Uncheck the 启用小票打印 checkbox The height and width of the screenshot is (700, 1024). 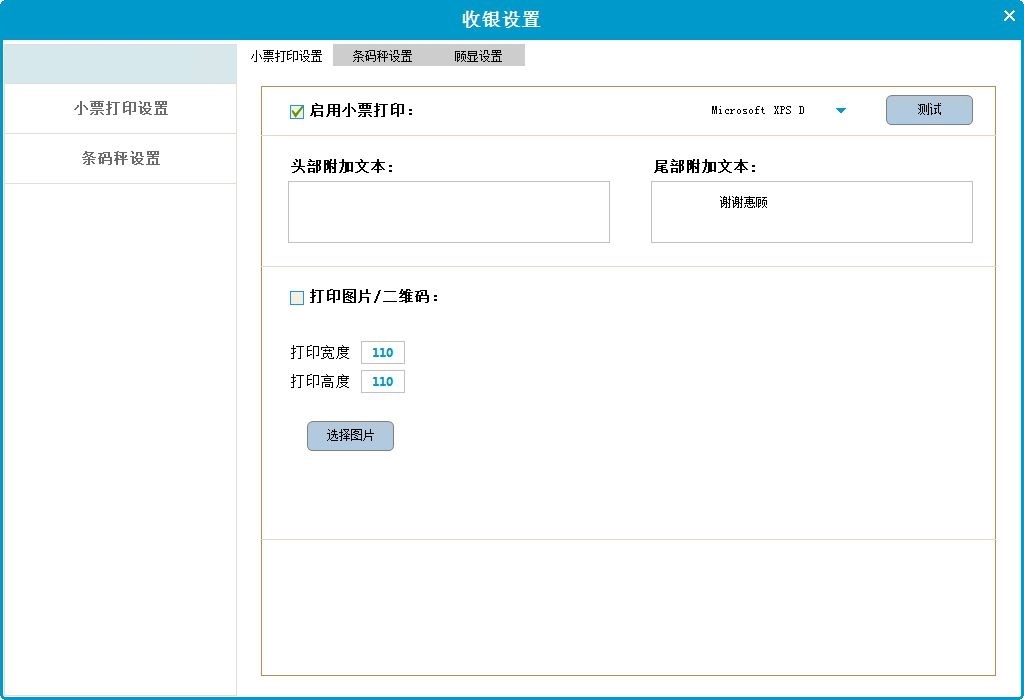297,112
